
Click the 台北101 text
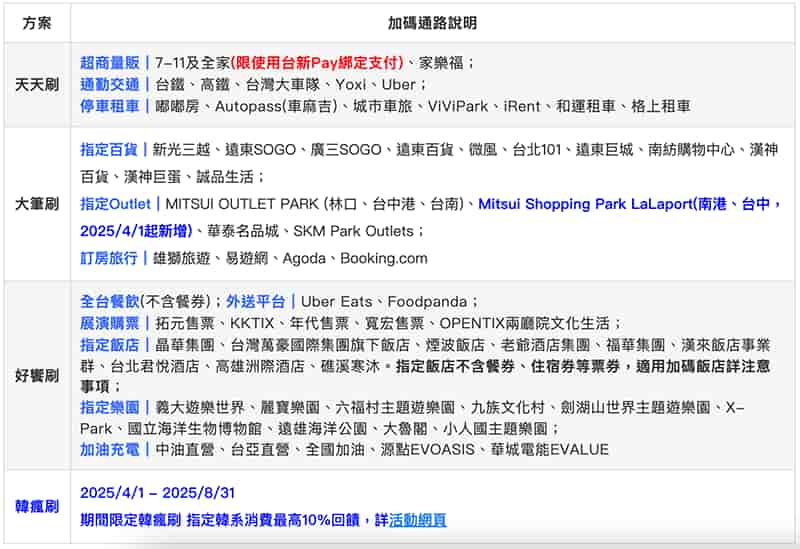[536, 149]
